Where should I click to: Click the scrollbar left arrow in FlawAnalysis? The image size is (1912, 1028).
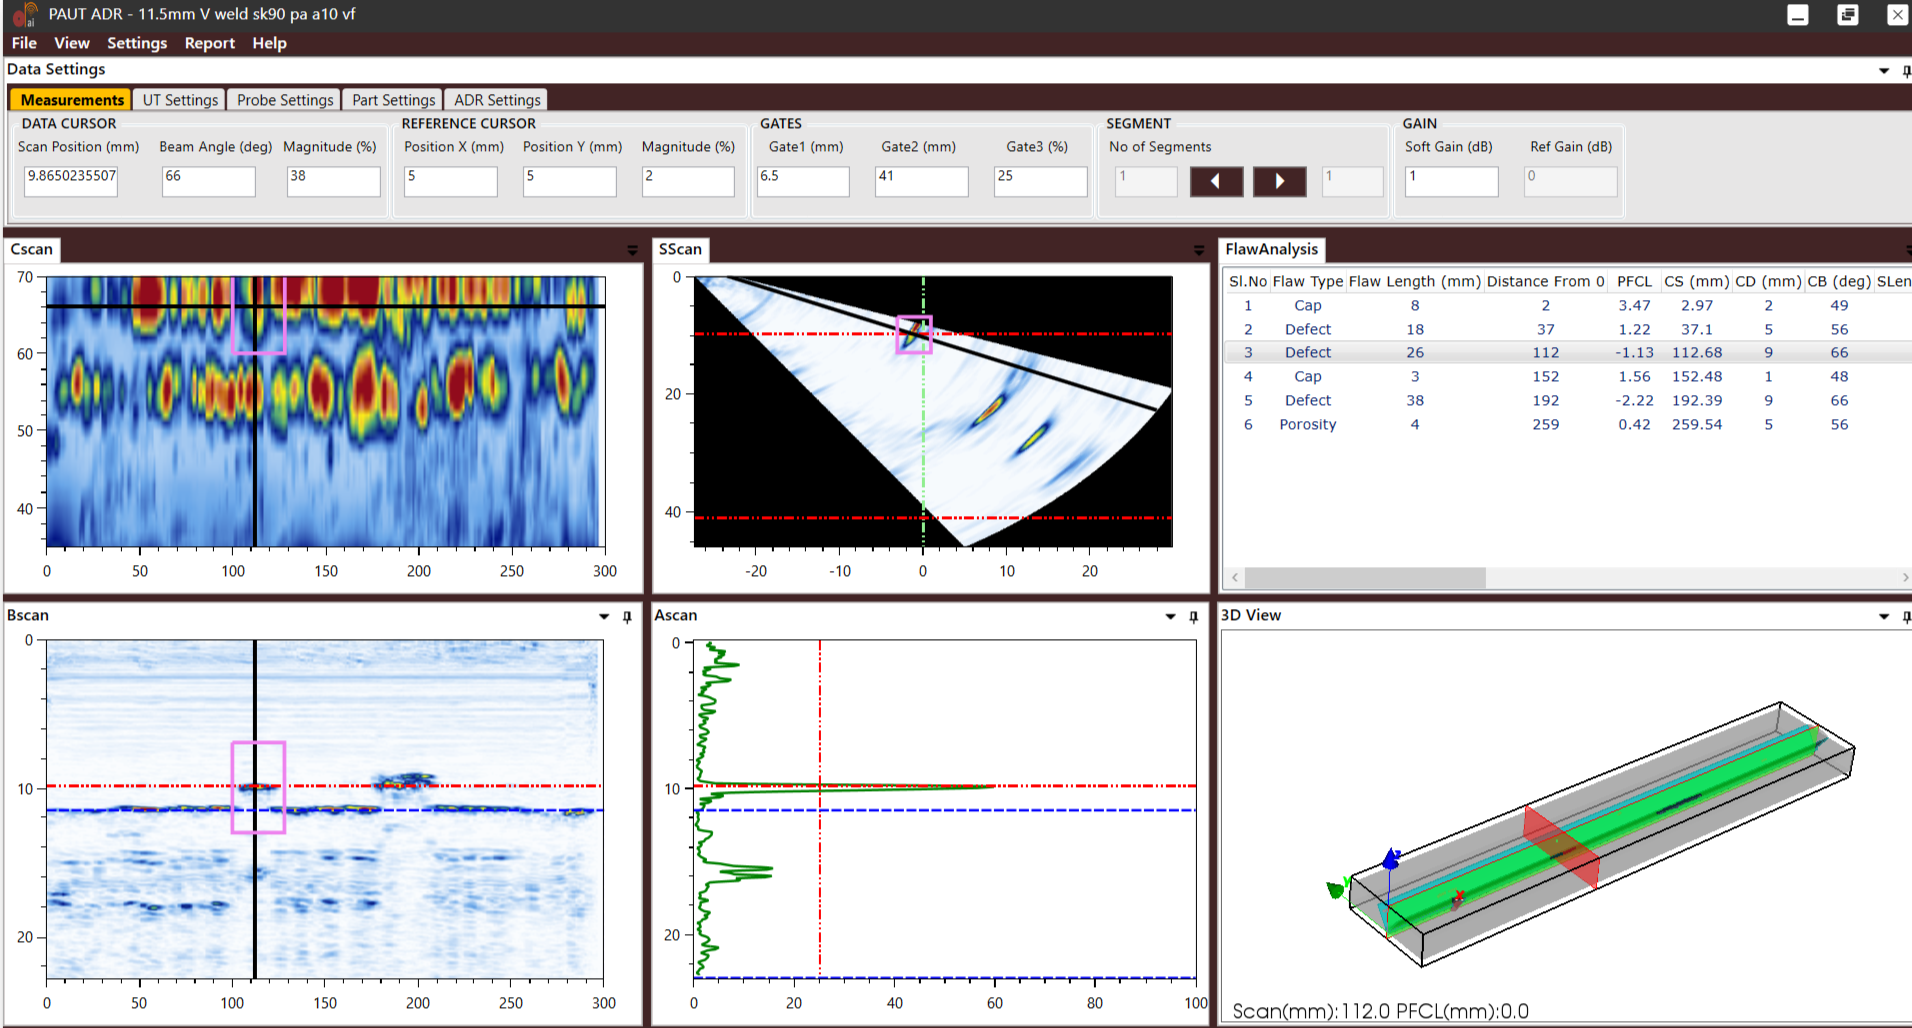point(1235,578)
